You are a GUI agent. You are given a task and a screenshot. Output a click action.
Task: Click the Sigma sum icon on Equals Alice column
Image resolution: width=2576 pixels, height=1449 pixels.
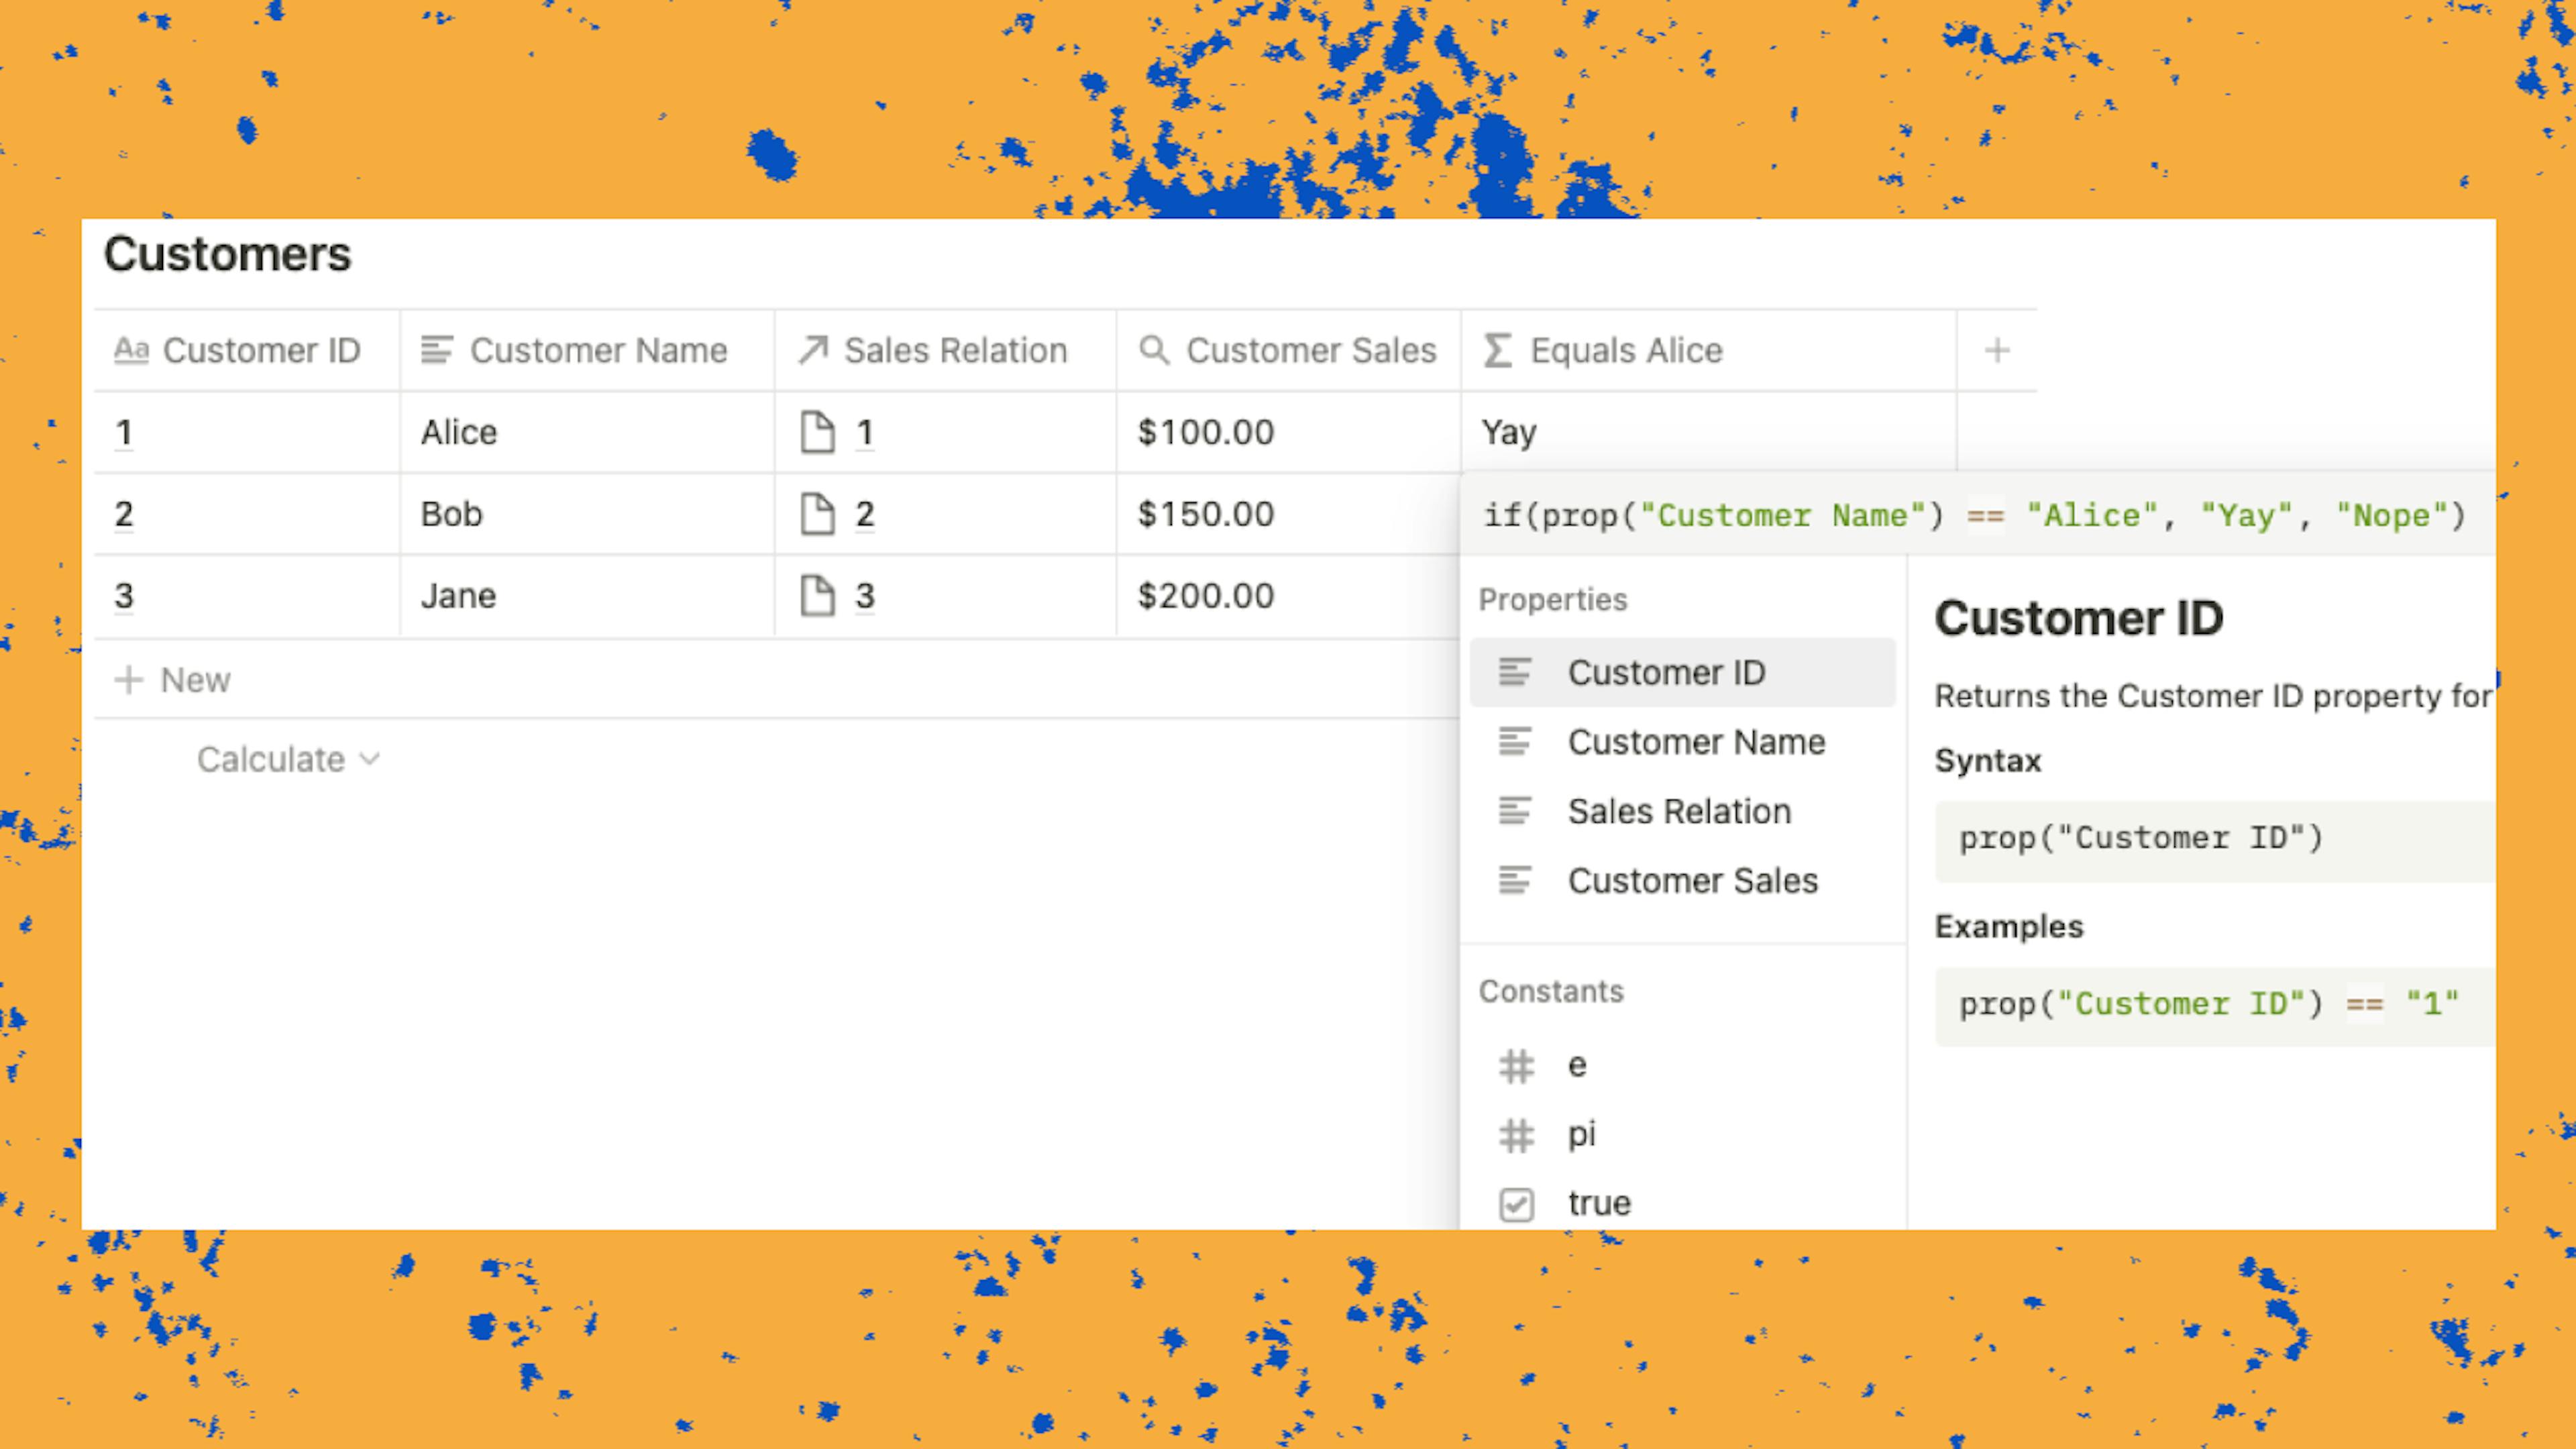point(1499,350)
